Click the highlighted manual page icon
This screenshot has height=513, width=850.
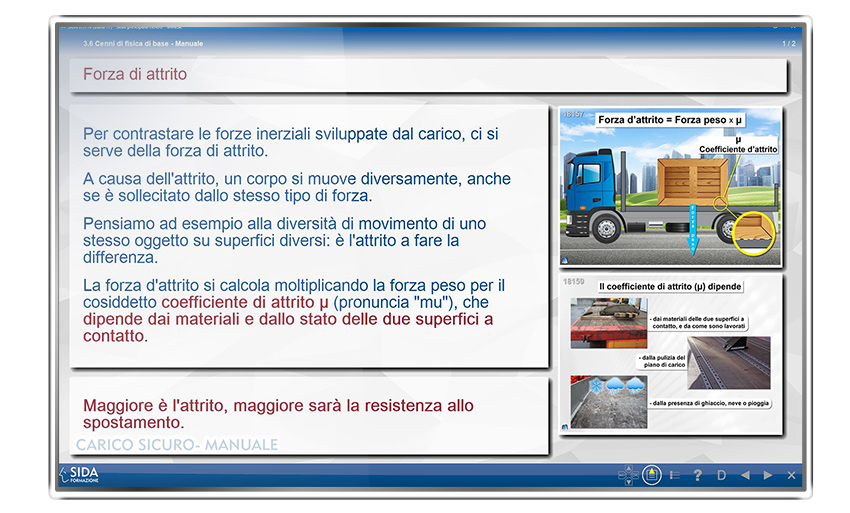651,475
